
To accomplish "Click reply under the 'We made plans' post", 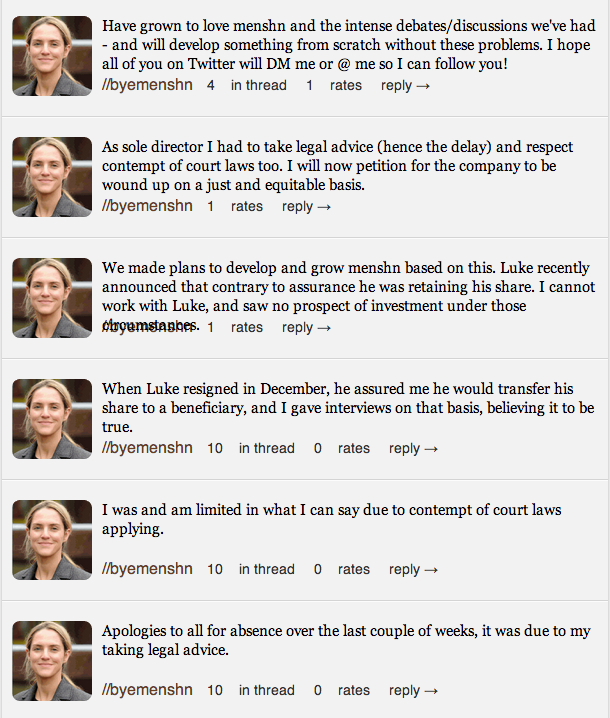I will [306, 328].
